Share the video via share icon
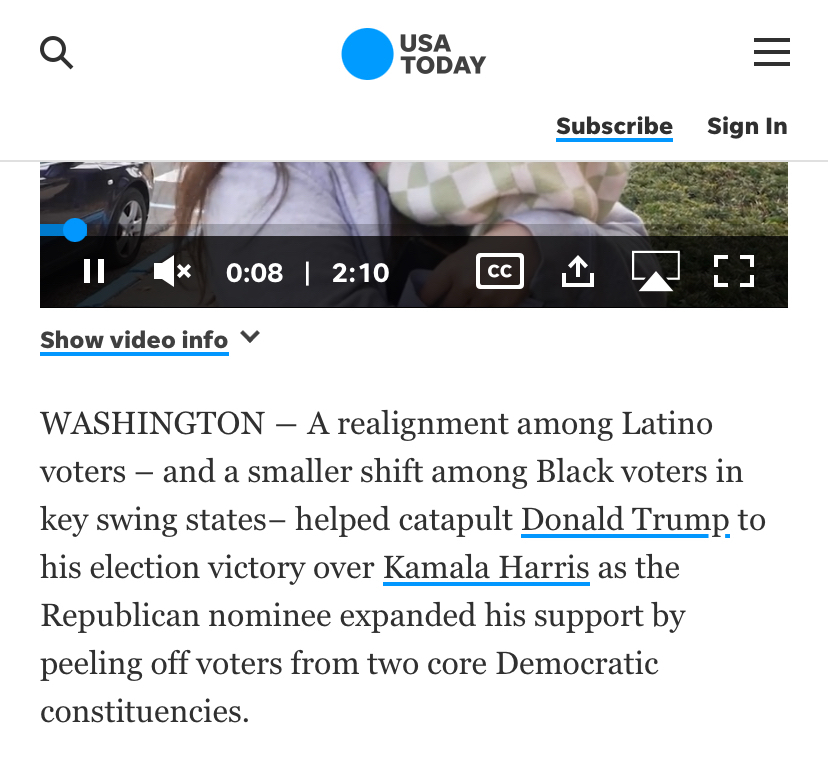The width and height of the screenshot is (828, 762). click(578, 271)
